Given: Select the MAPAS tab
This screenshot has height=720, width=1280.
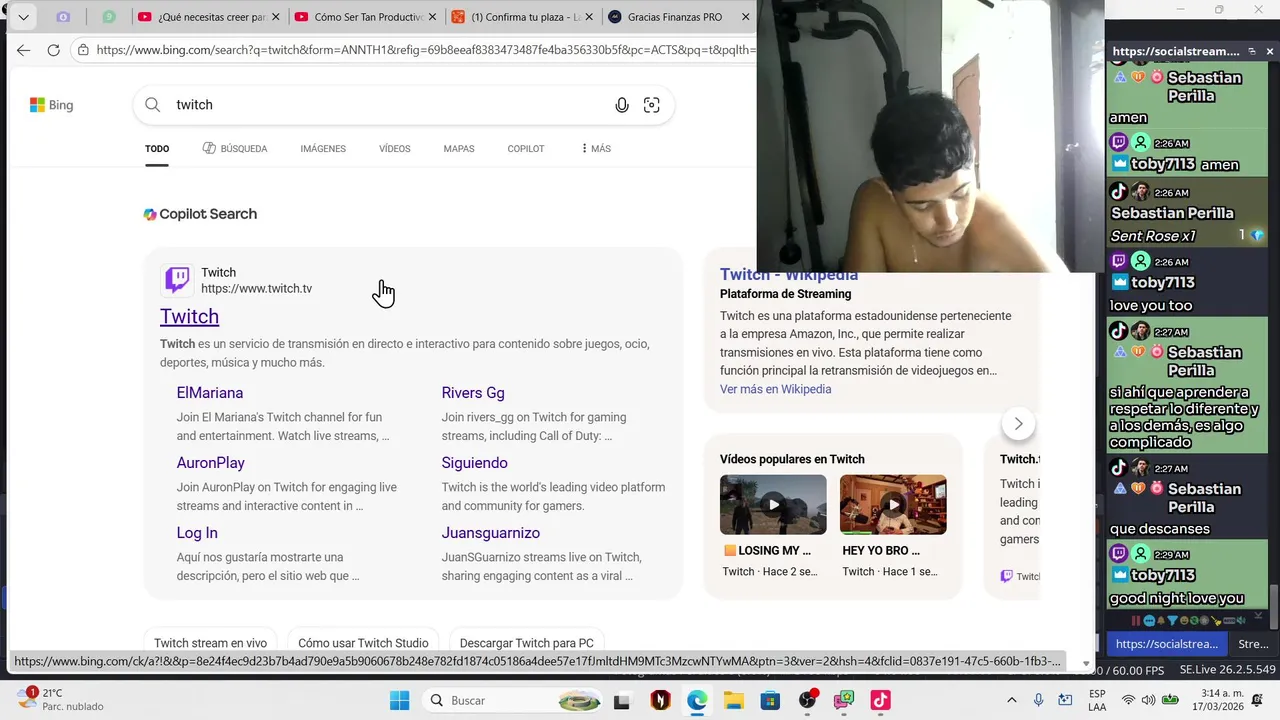Looking at the screenshot, I should (459, 149).
